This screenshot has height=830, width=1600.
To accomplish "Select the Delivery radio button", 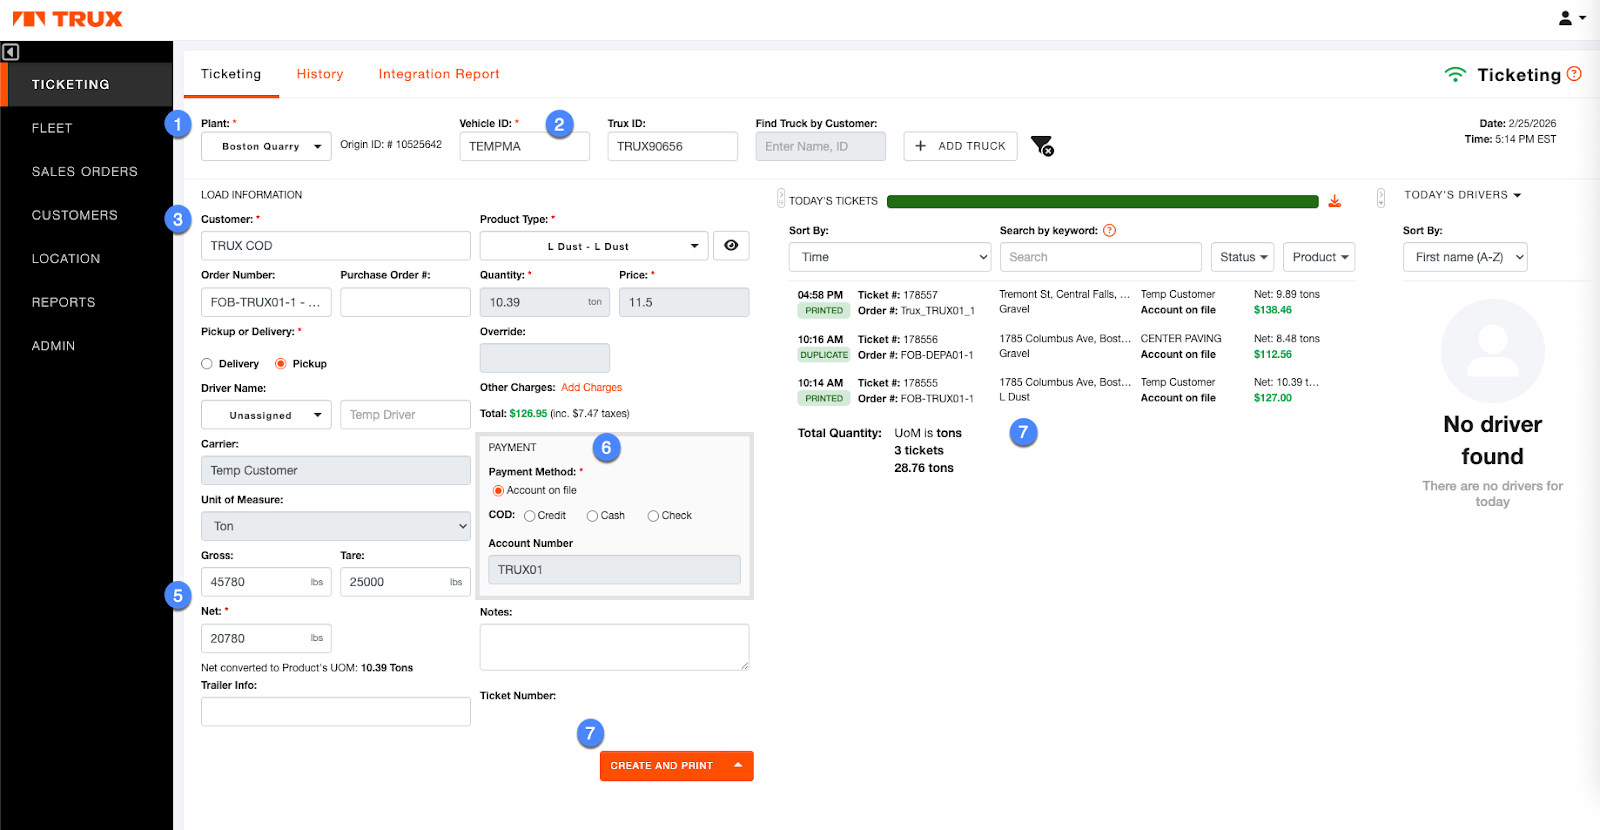I will pos(207,364).
